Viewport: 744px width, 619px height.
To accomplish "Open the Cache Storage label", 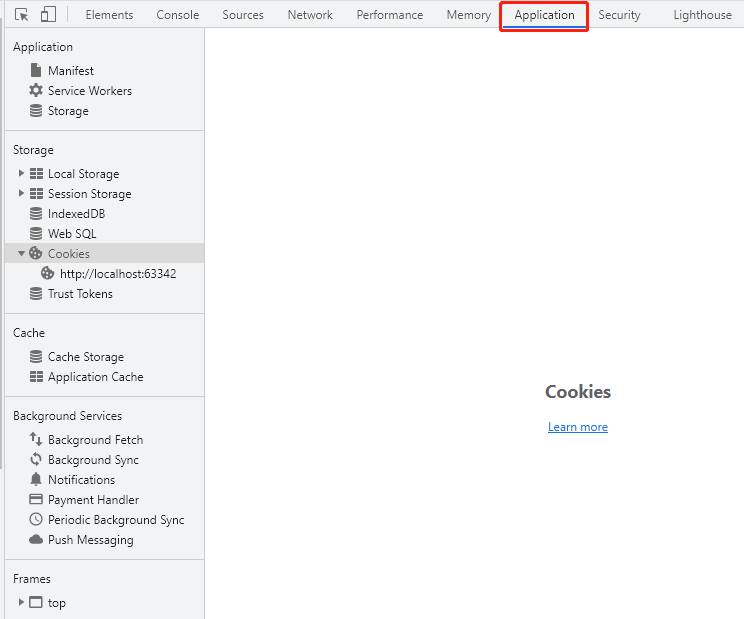I will click(86, 357).
